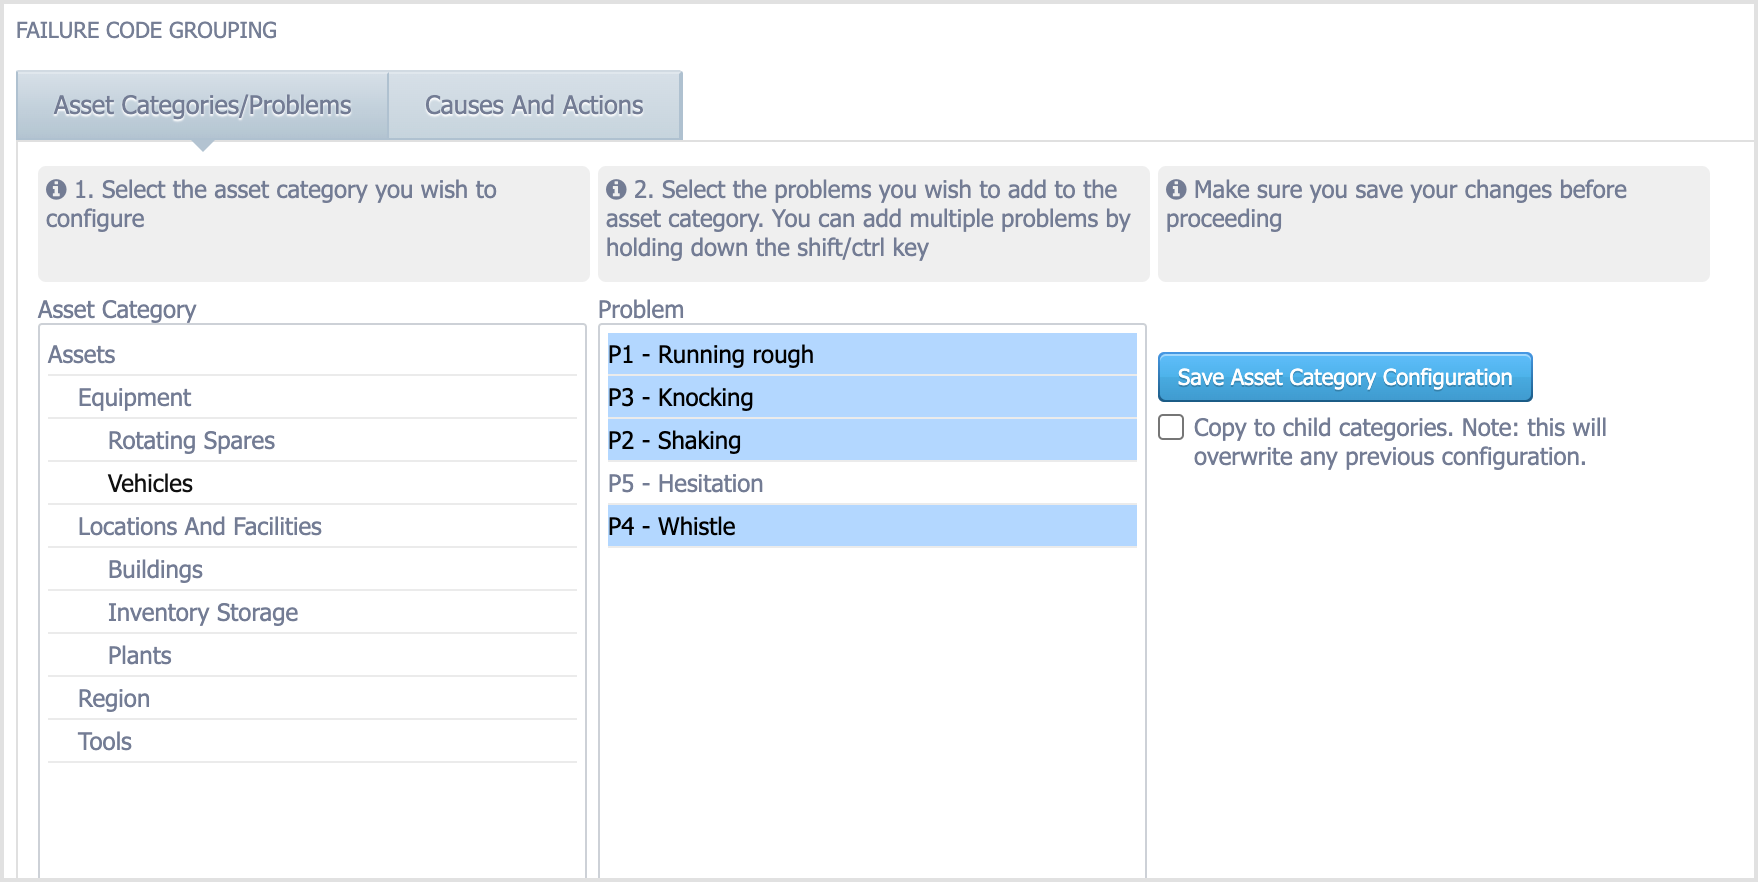The height and width of the screenshot is (882, 1758).
Task: Click problem P1 - Running rough
Action: [711, 355]
